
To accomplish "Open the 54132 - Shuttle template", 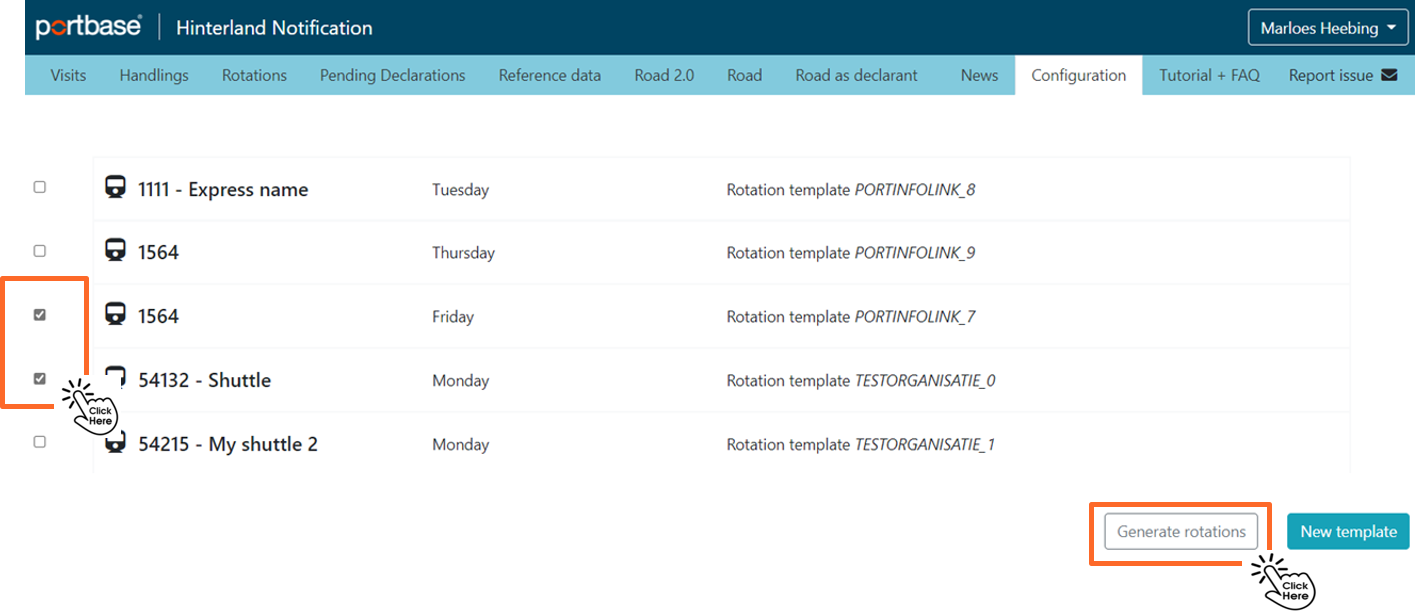I will click(205, 380).
